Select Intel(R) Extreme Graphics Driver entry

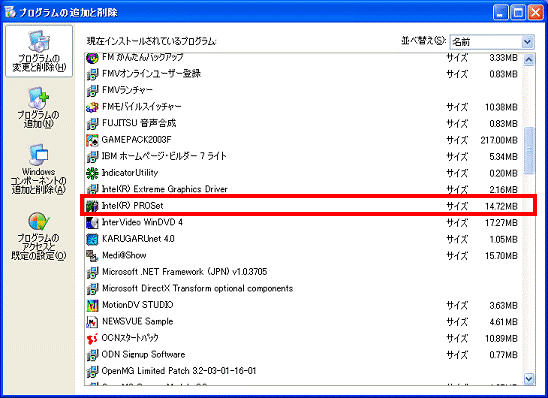(303, 189)
